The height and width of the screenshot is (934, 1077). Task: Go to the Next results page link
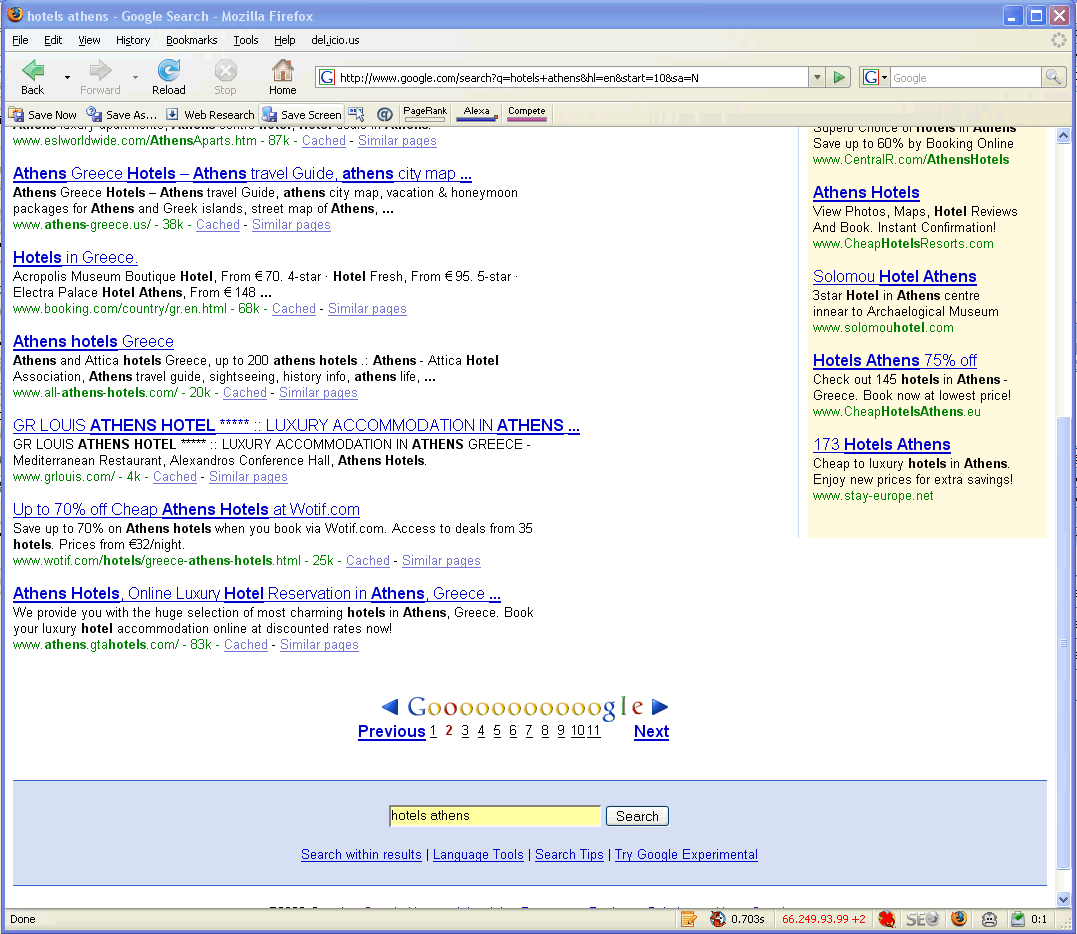pyautogui.click(x=651, y=732)
